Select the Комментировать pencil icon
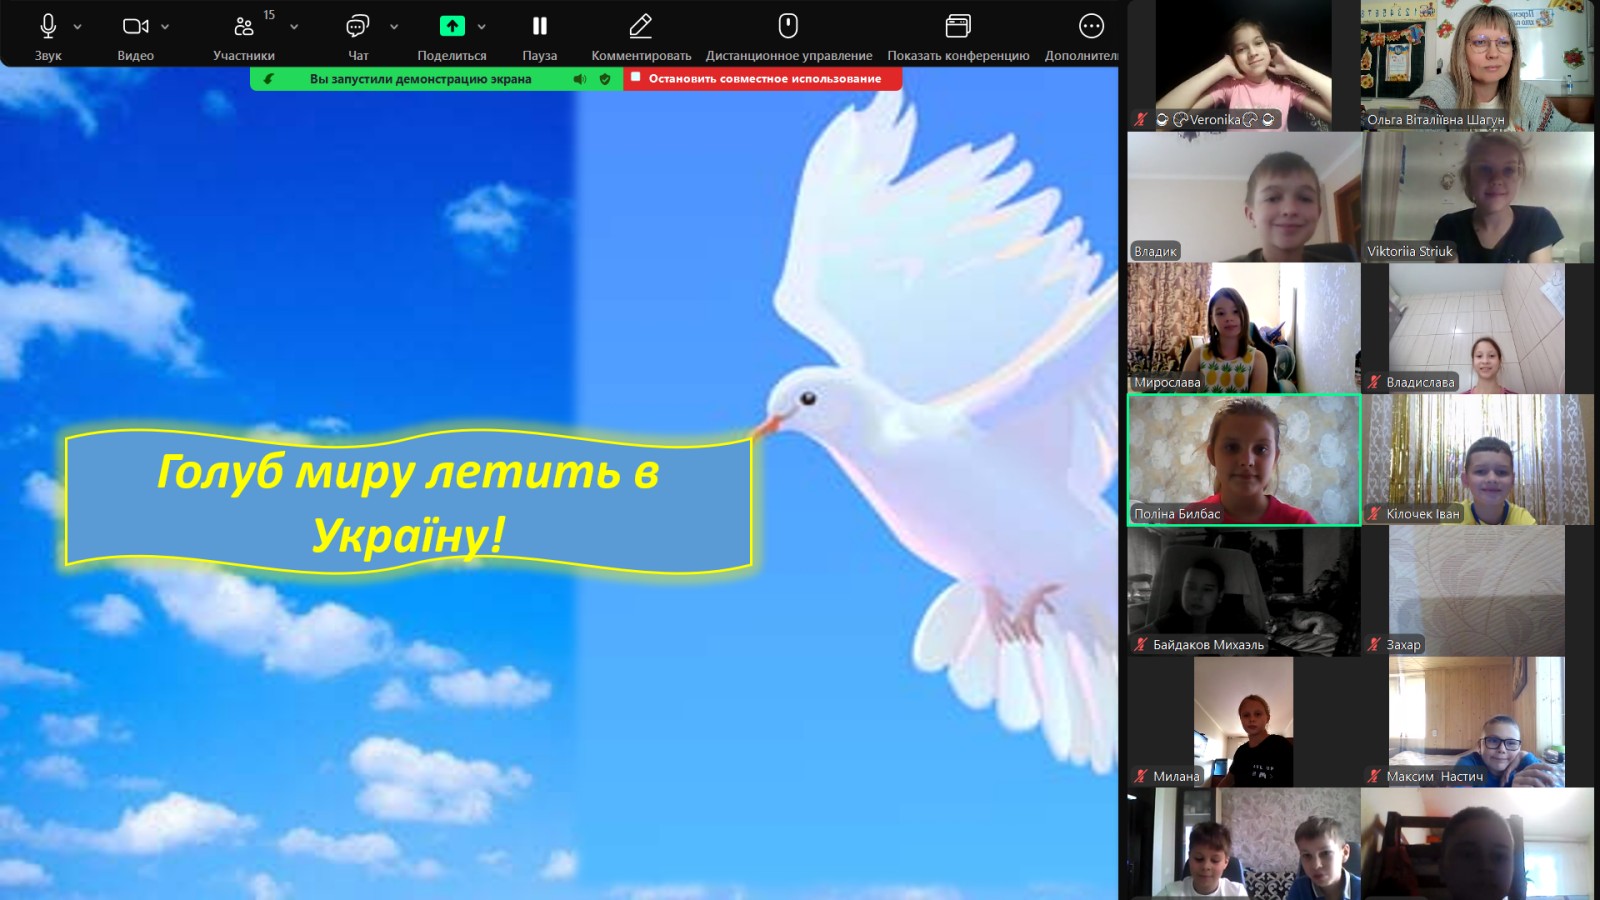The image size is (1600, 900). (x=640, y=27)
